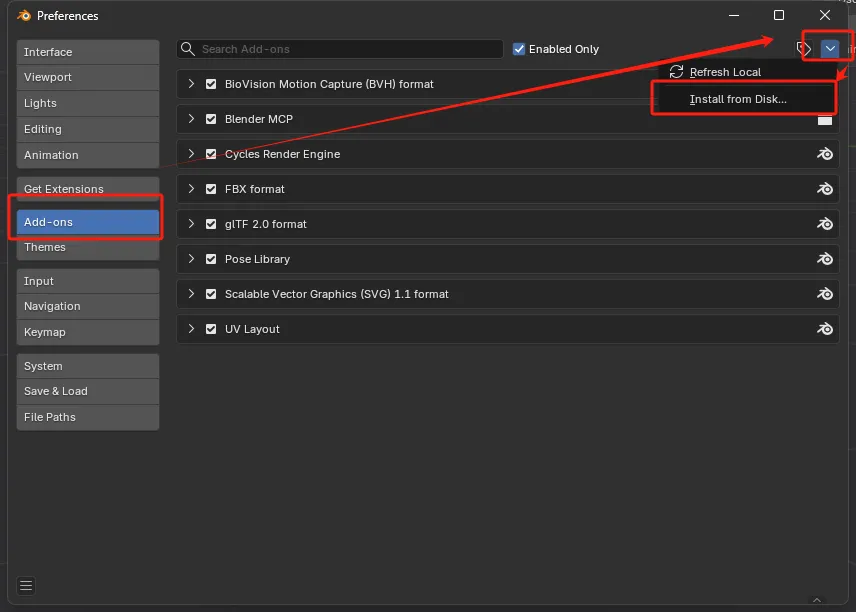Expand the Scalable Vector Graphics details
The height and width of the screenshot is (612, 856).
coord(191,293)
